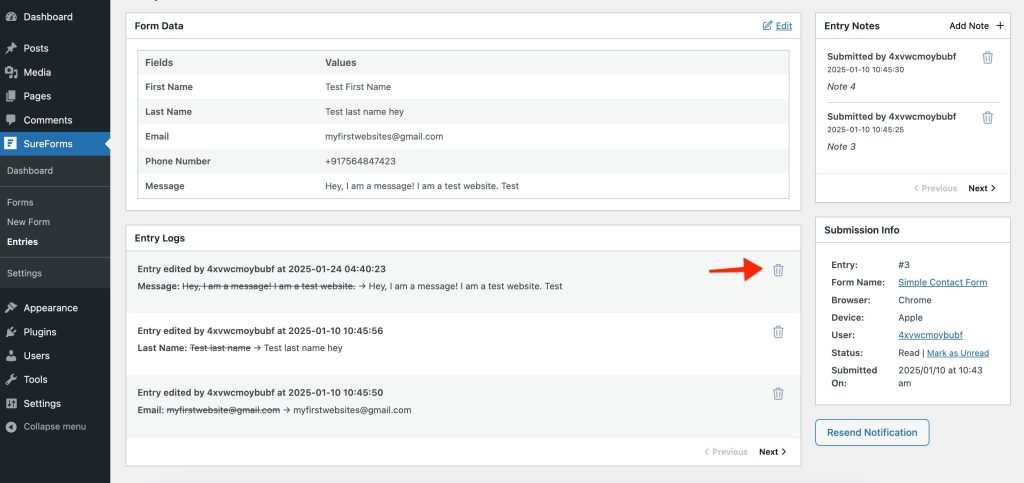This screenshot has height=483, width=1024.
Task: Open Simple Contact Form link
Action: (942, 282)
